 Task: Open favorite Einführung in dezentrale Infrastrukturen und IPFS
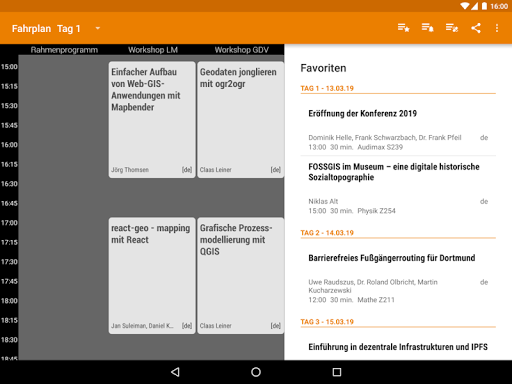pos(398,347)
